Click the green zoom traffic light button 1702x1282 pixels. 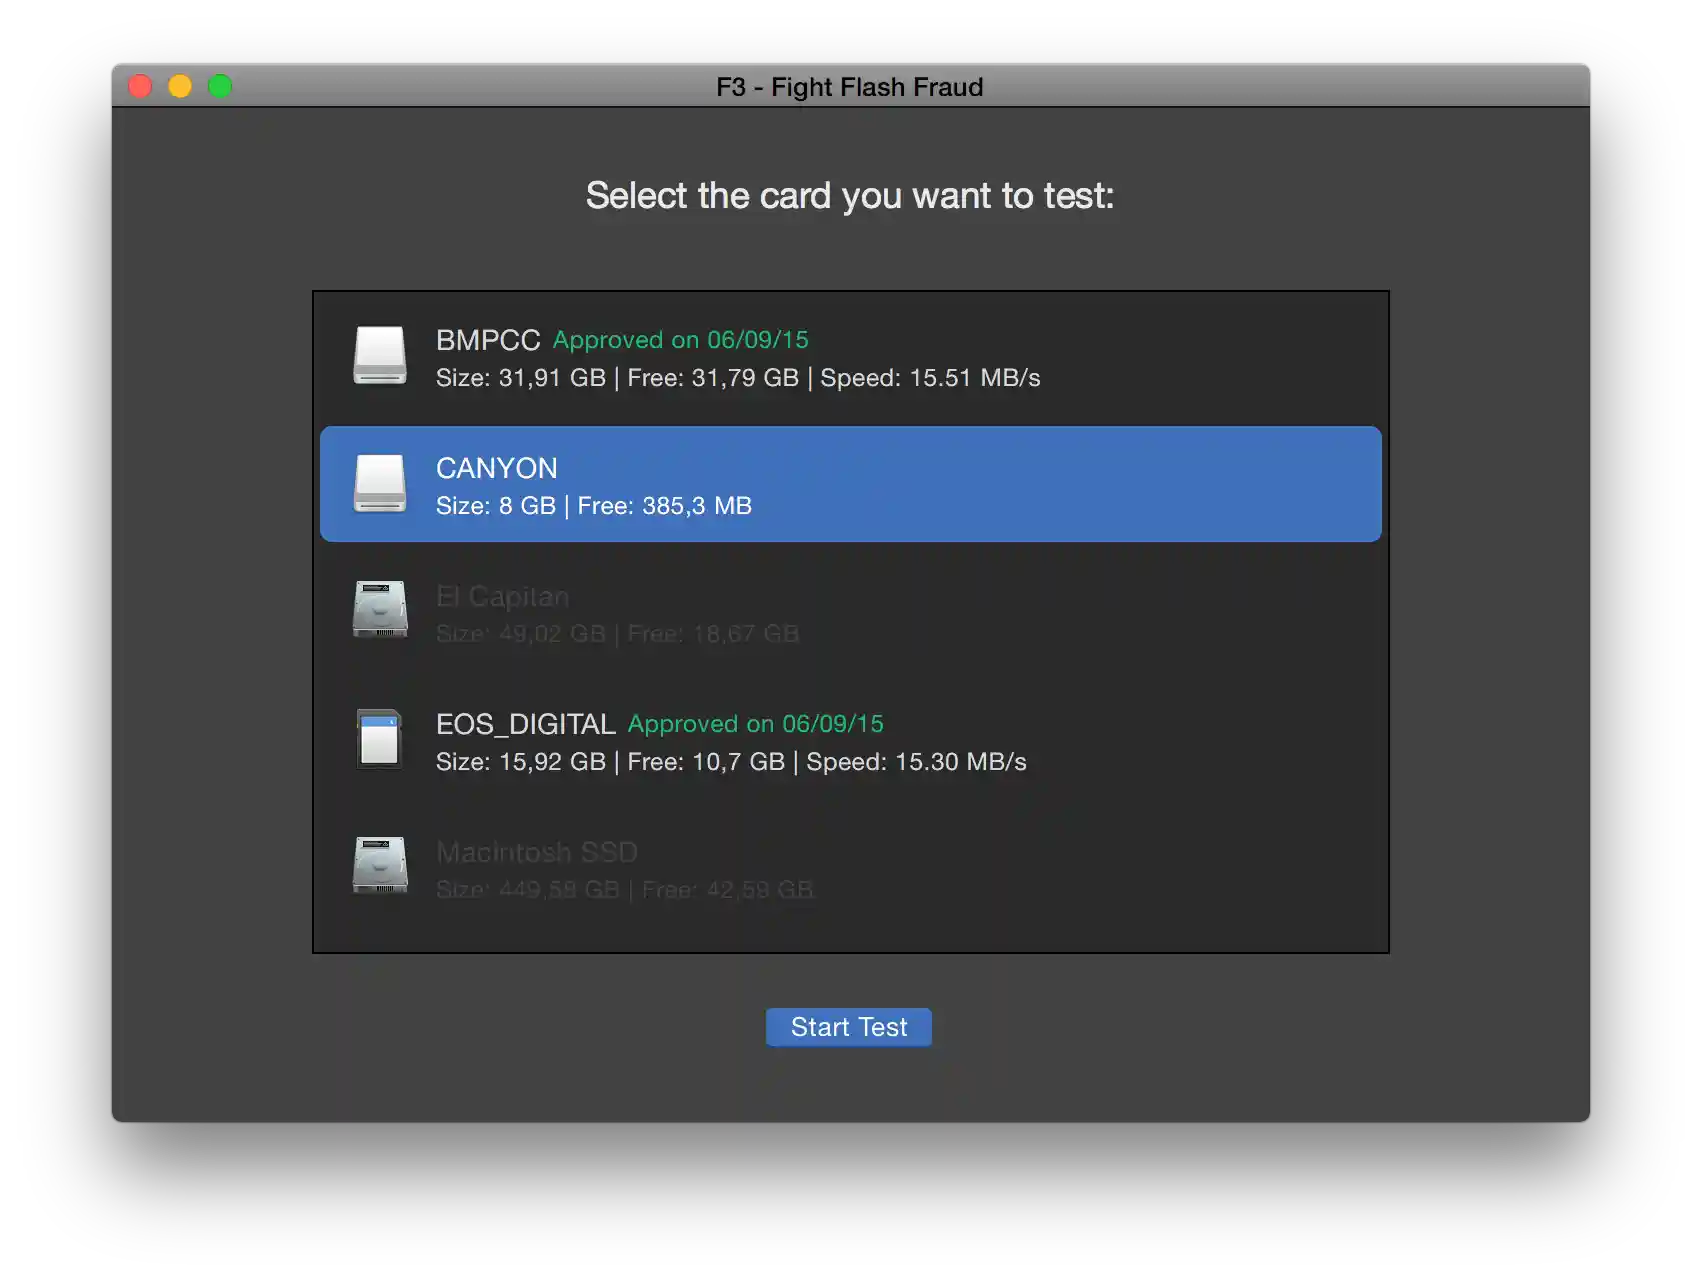pos(219,87)
